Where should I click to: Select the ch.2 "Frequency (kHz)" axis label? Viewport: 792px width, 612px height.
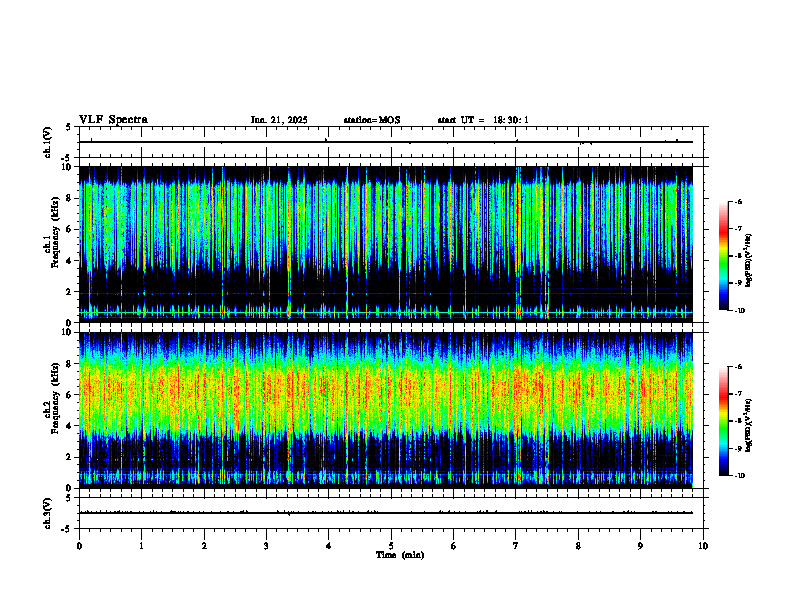pos(55,398)
